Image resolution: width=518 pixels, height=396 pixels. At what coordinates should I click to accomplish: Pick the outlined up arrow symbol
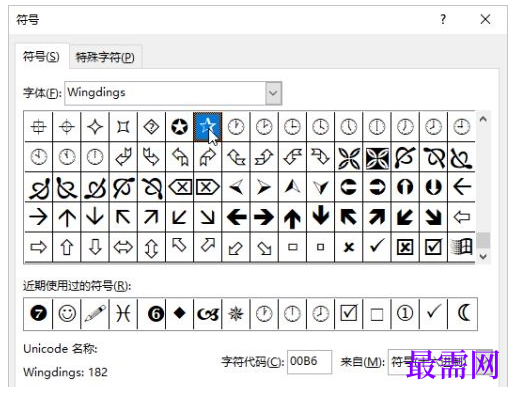click(67, 247)
